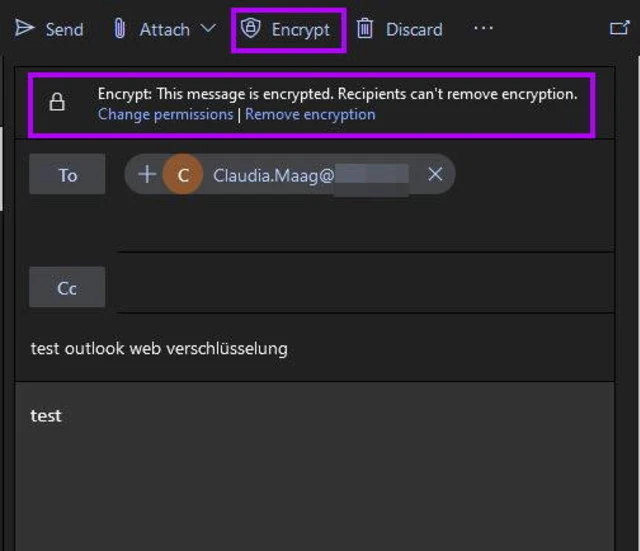Open the more options ellipsis menu
The height and width of the screenshot is (551, 640).
pos(484,29)
